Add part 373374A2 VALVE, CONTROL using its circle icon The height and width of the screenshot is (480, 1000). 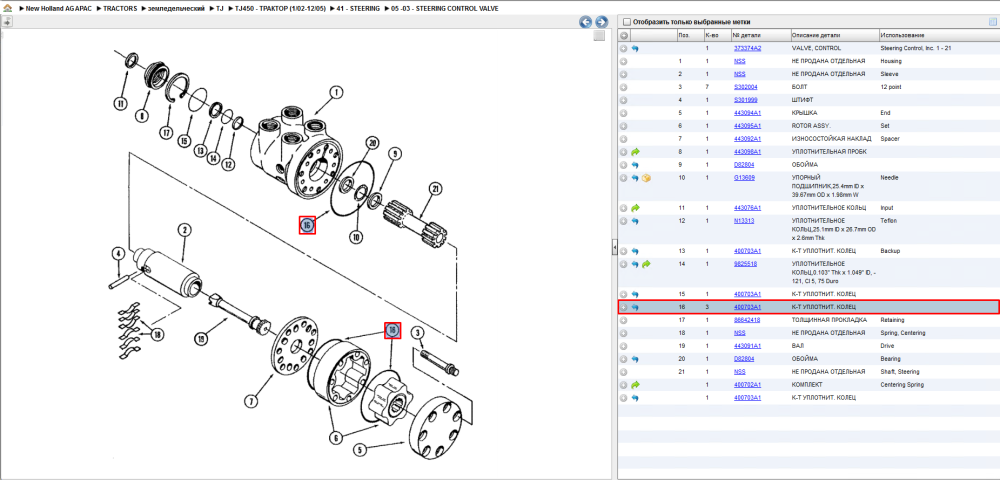624,48
